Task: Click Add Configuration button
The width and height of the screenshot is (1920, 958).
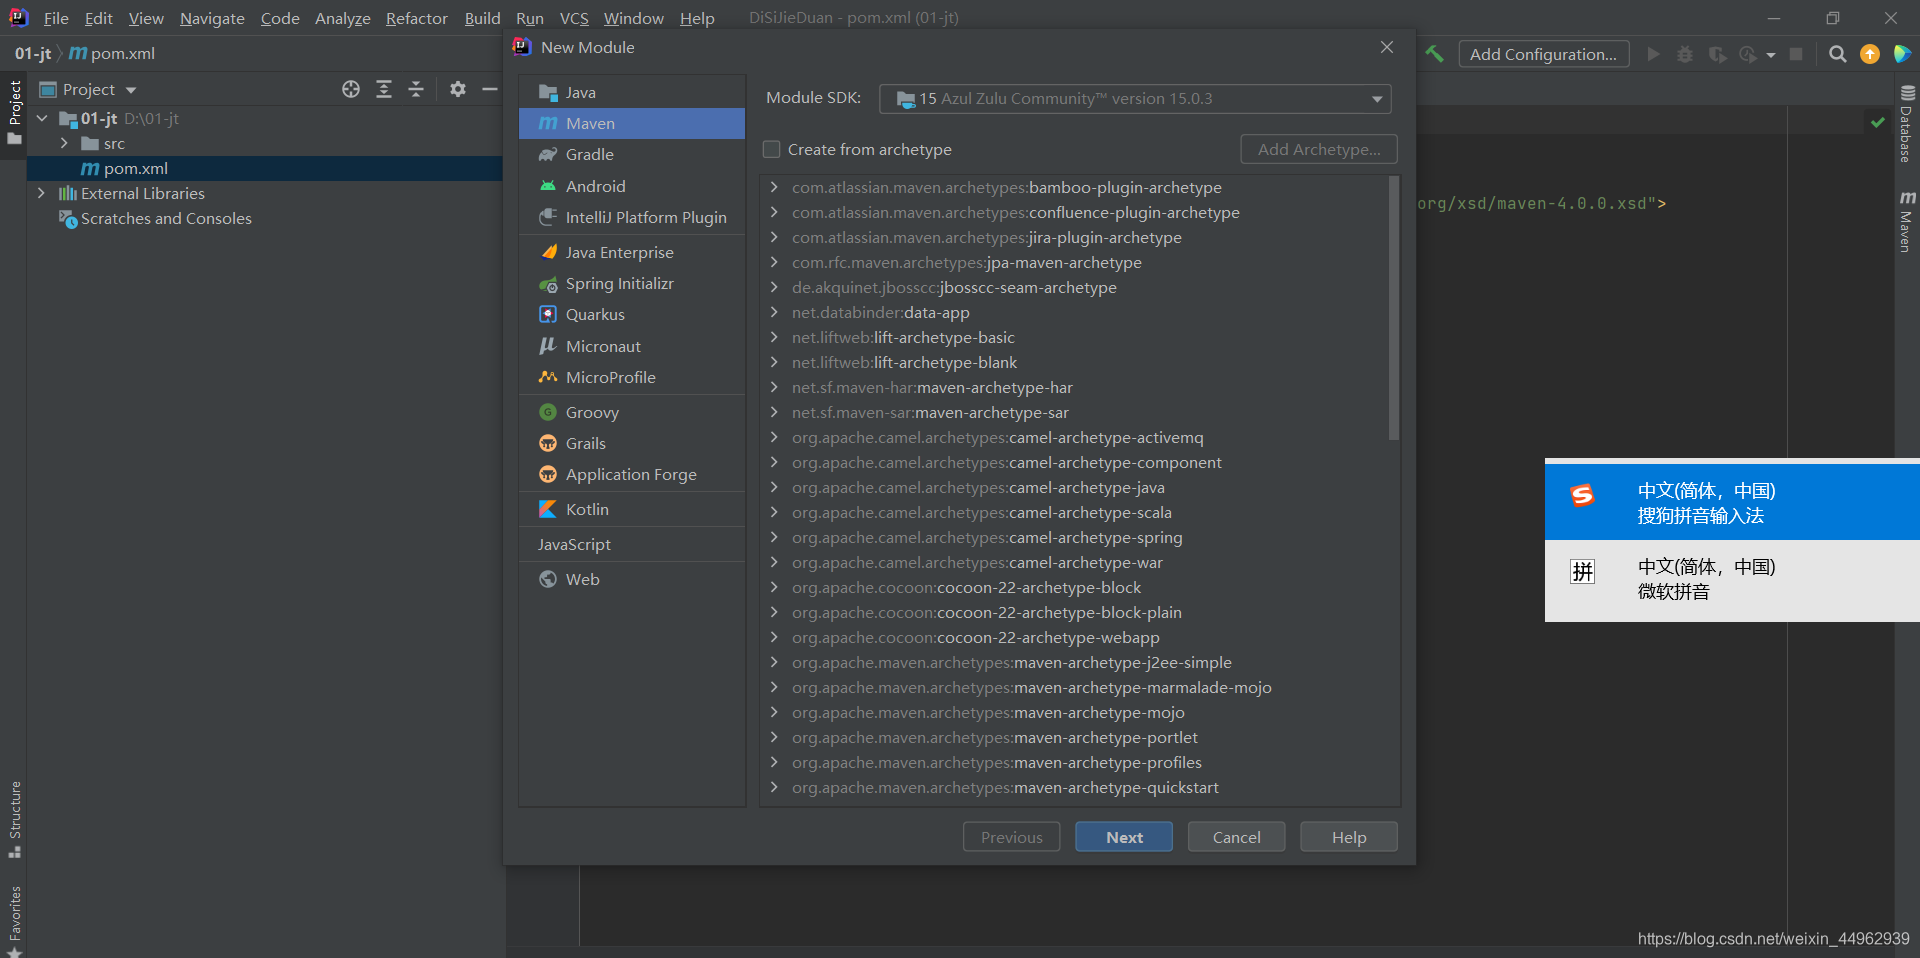Action: 1543,54
